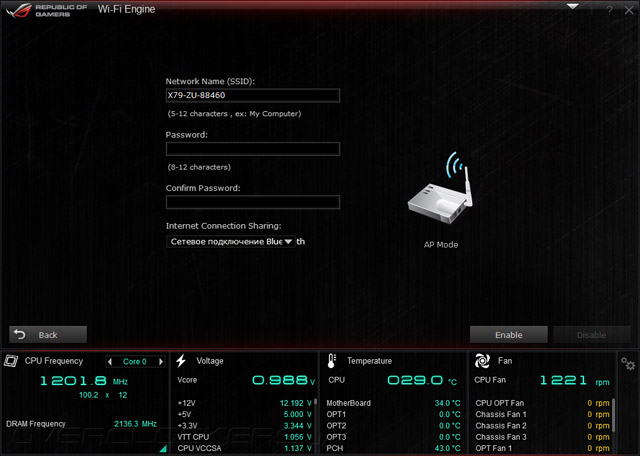640x456 pixels.
Task: Open Internet Connection Sharing dropdown
Action: point(231,242)
